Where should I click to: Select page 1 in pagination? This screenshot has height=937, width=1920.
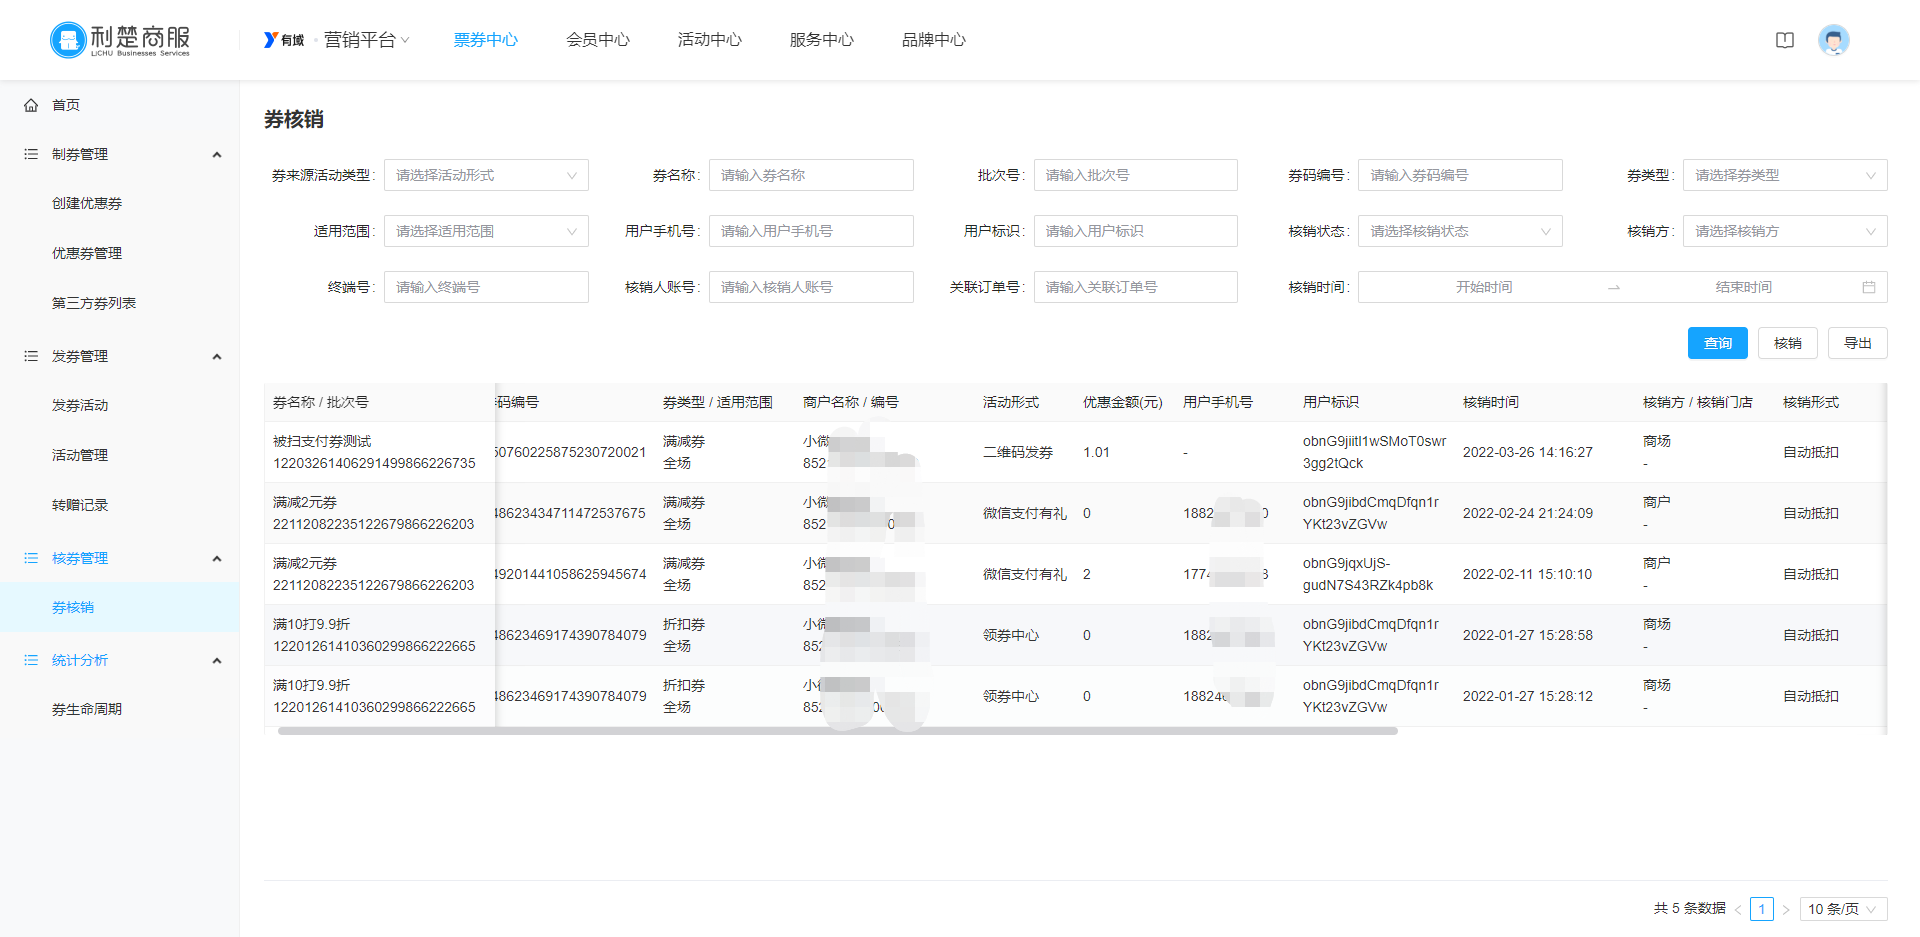pyautogui.click(x=1762, y=909)
